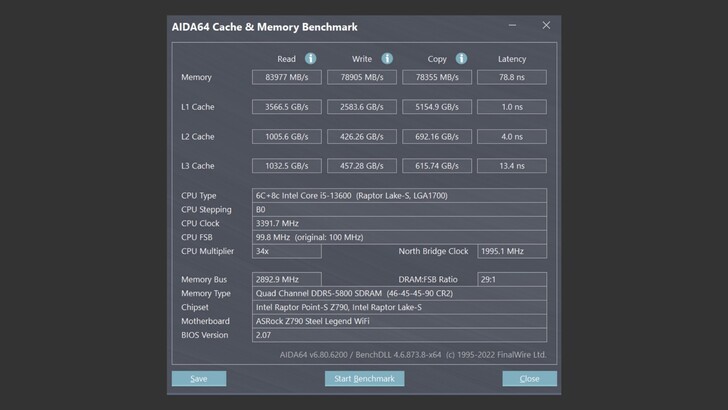Click the L2 Cache row label
Screen dimensions: 728x410
click(x=198, y=137)
